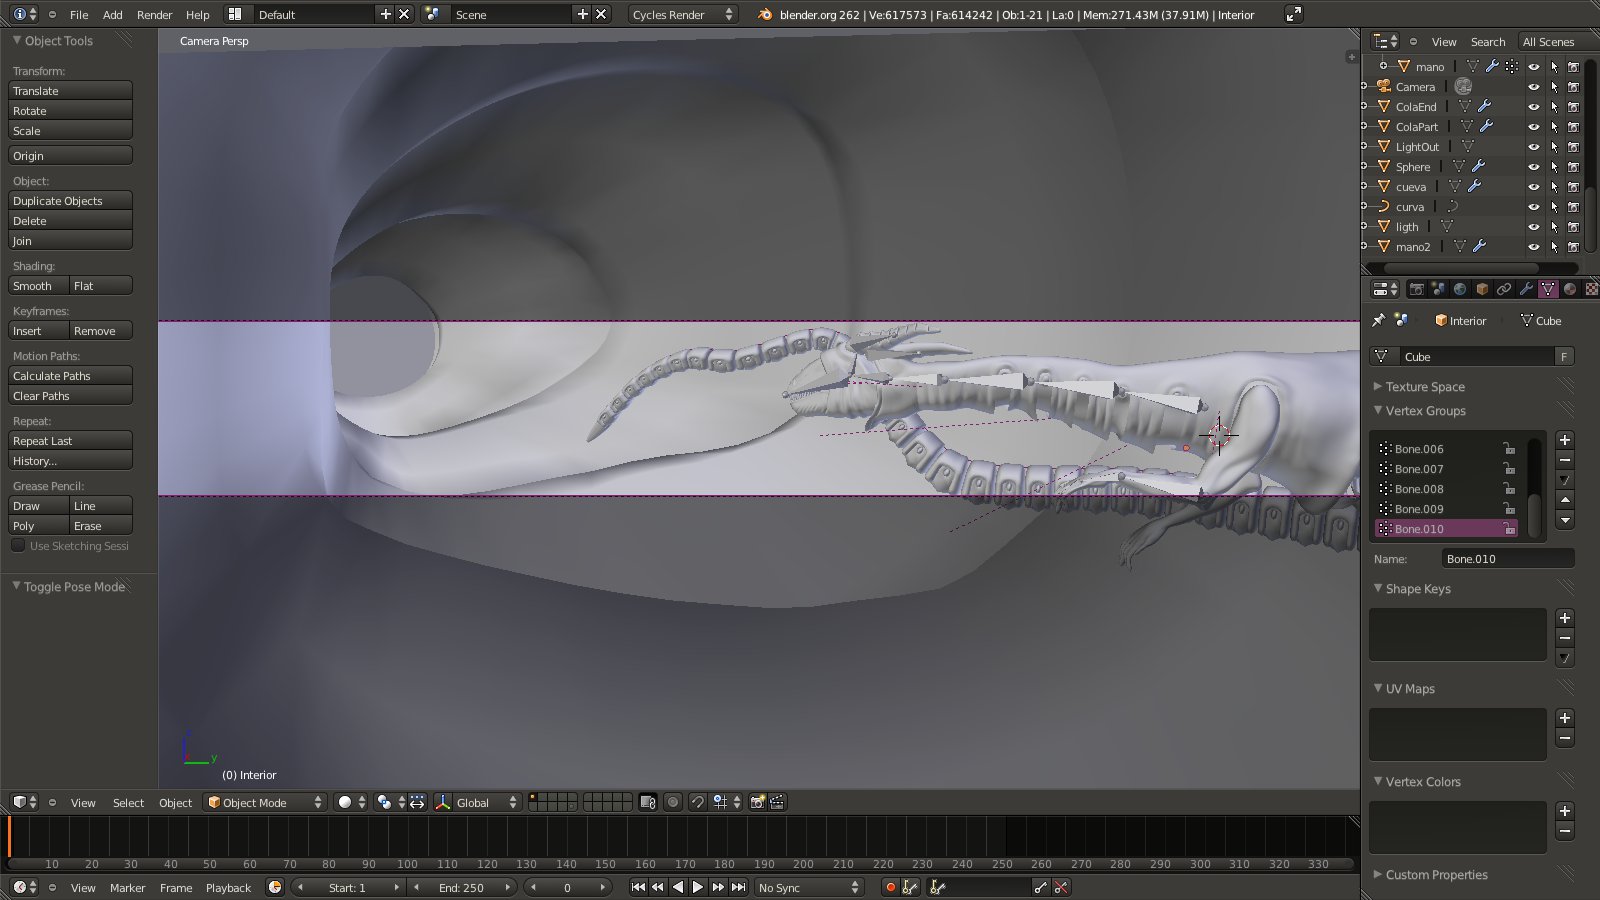
Task: Open the Modifiers wrench tab
Action: coord(1526,289)
